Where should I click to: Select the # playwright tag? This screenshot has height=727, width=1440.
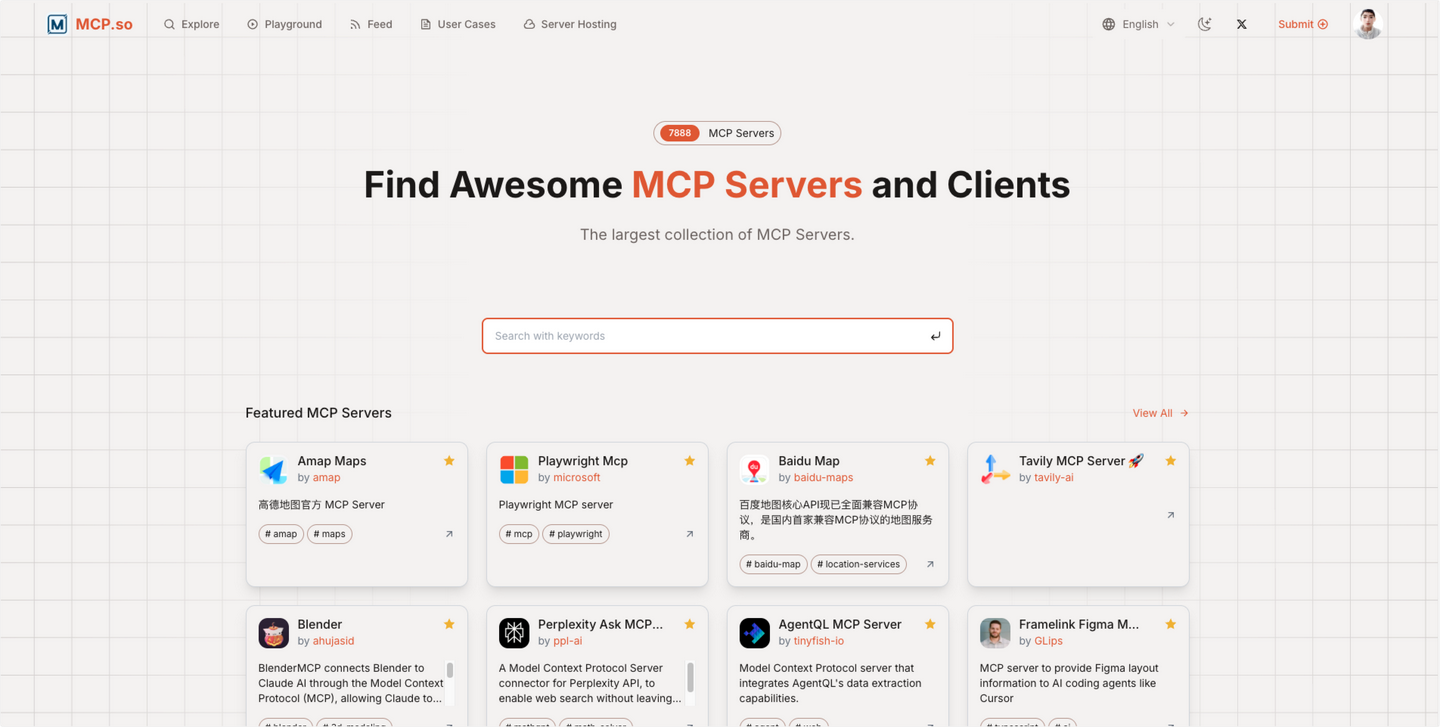tap(576, 534)
